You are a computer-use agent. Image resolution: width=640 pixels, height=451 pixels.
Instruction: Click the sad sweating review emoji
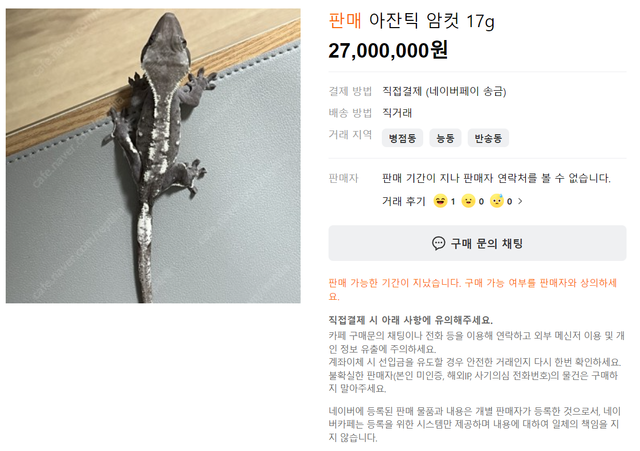(x=497, y=201)
